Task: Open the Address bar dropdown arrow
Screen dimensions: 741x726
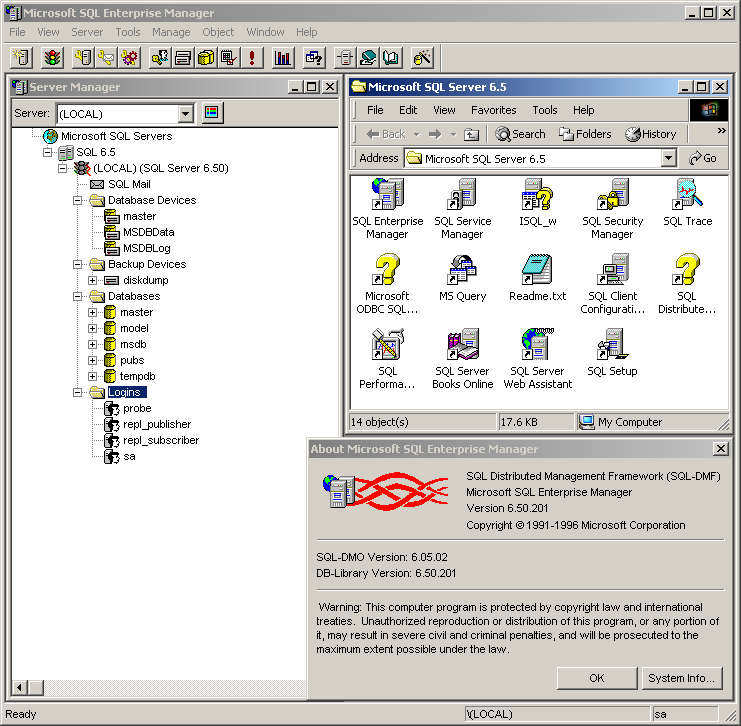Action: pyautogui.click(x=668, y=158)
